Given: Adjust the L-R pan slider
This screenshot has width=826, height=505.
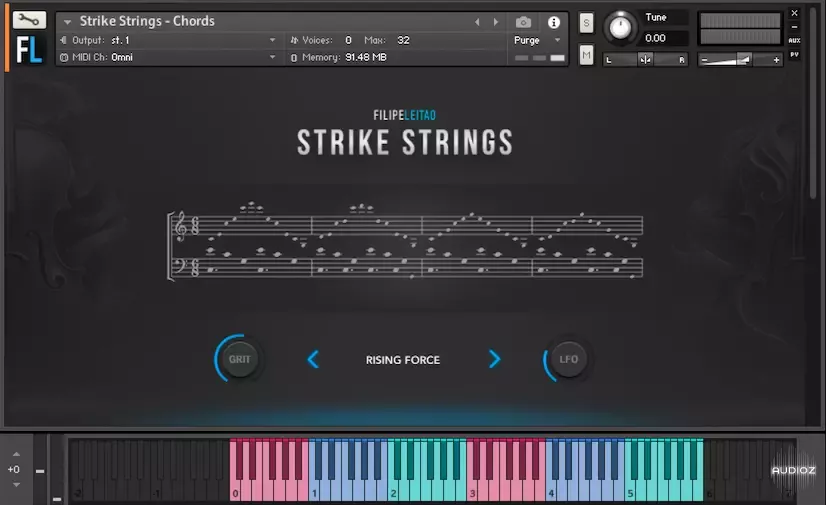Looking at the screenshot, I should (645, 60).
